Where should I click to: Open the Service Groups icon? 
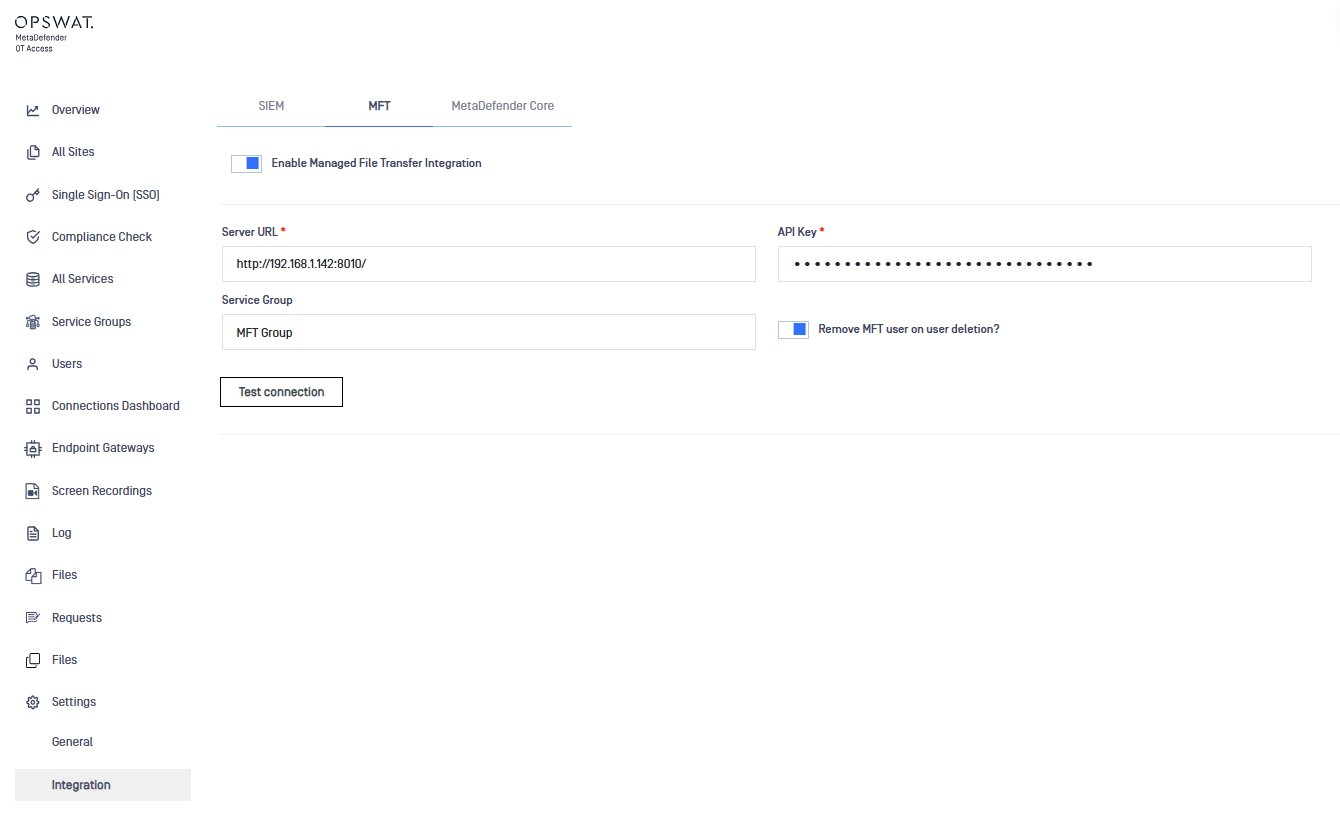pyautogui.click(x=33, y=322)
